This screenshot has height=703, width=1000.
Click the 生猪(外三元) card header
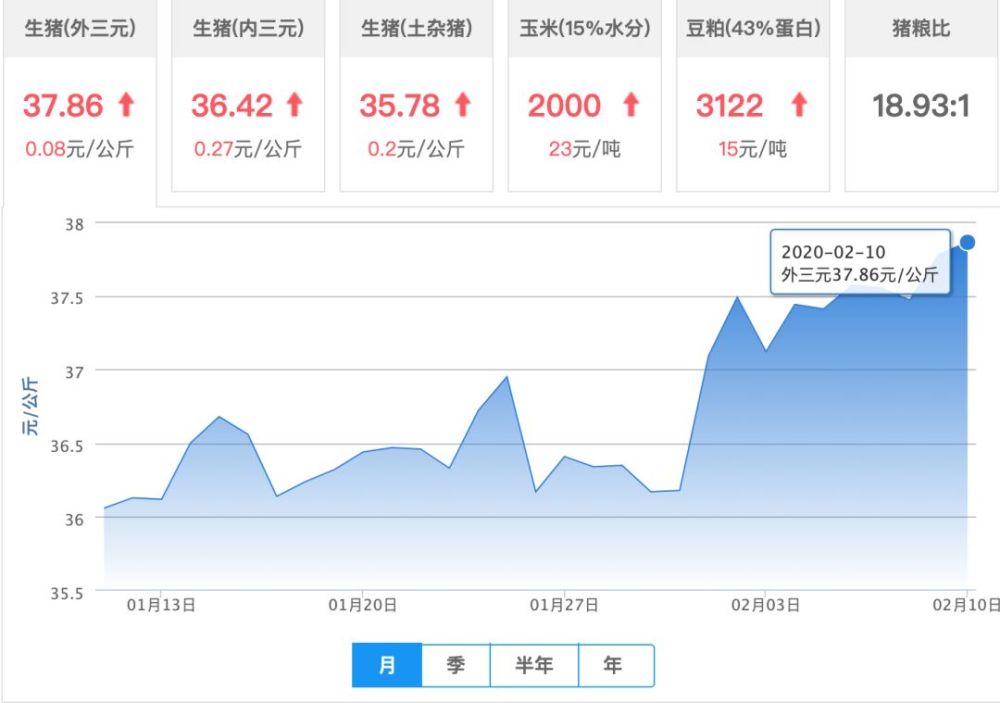(80, 29)
